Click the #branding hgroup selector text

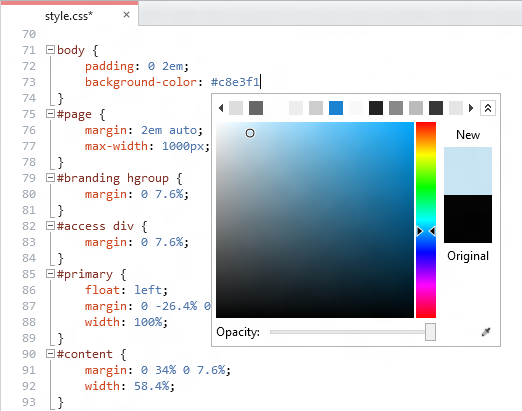coord(113,178)
